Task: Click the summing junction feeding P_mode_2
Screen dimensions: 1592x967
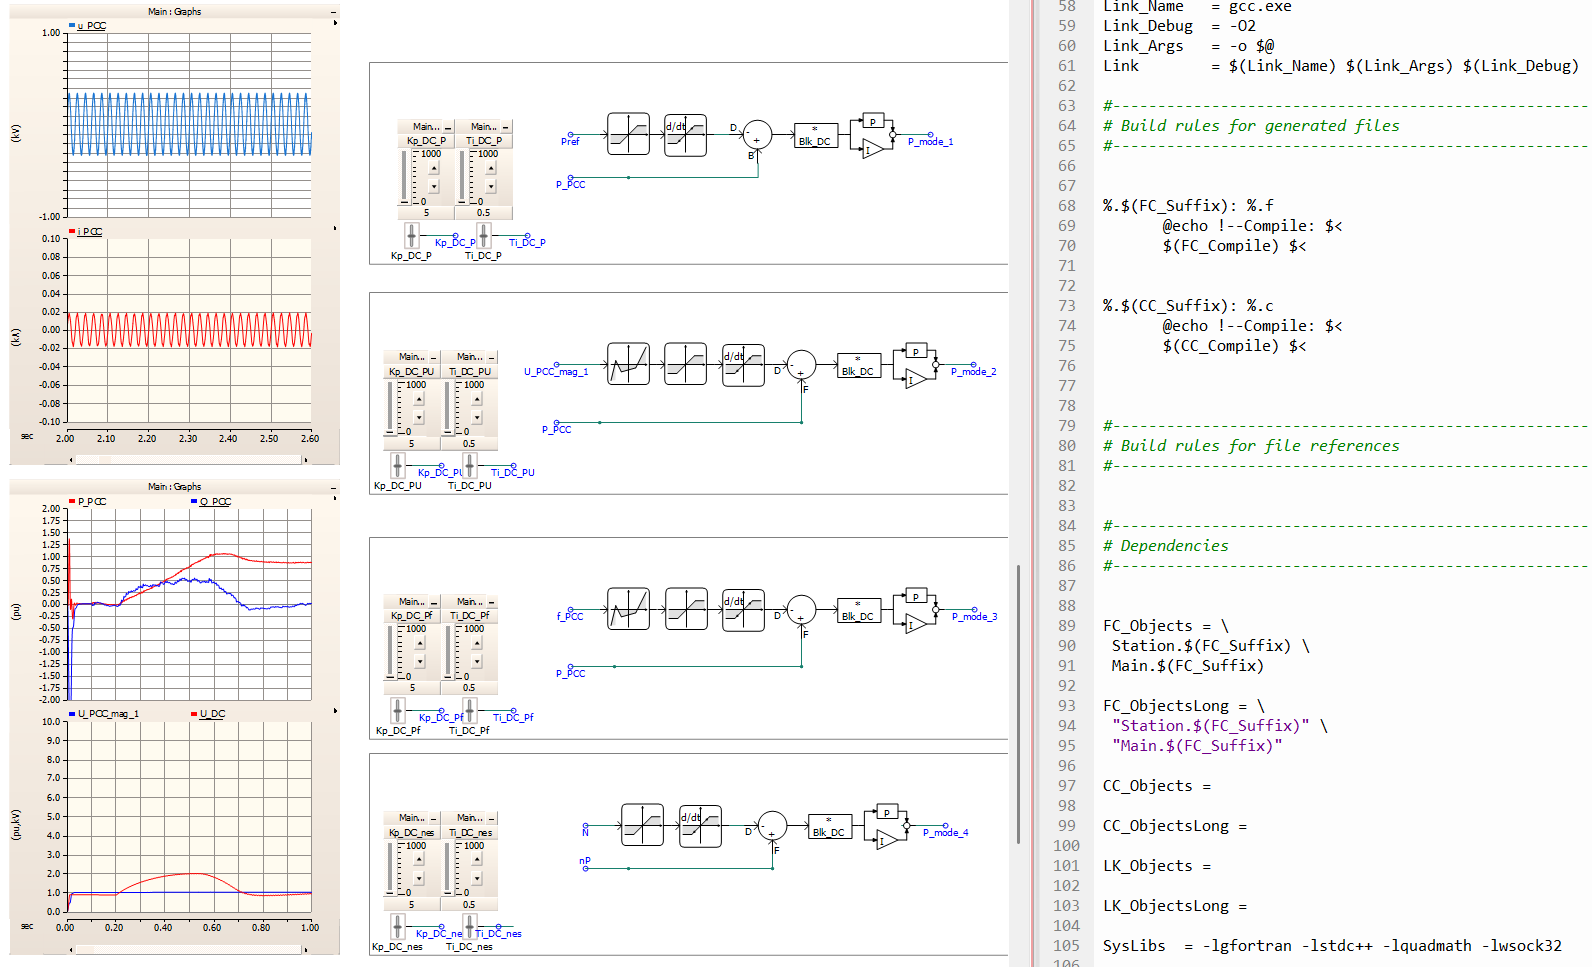Action: tap(801, 365)
